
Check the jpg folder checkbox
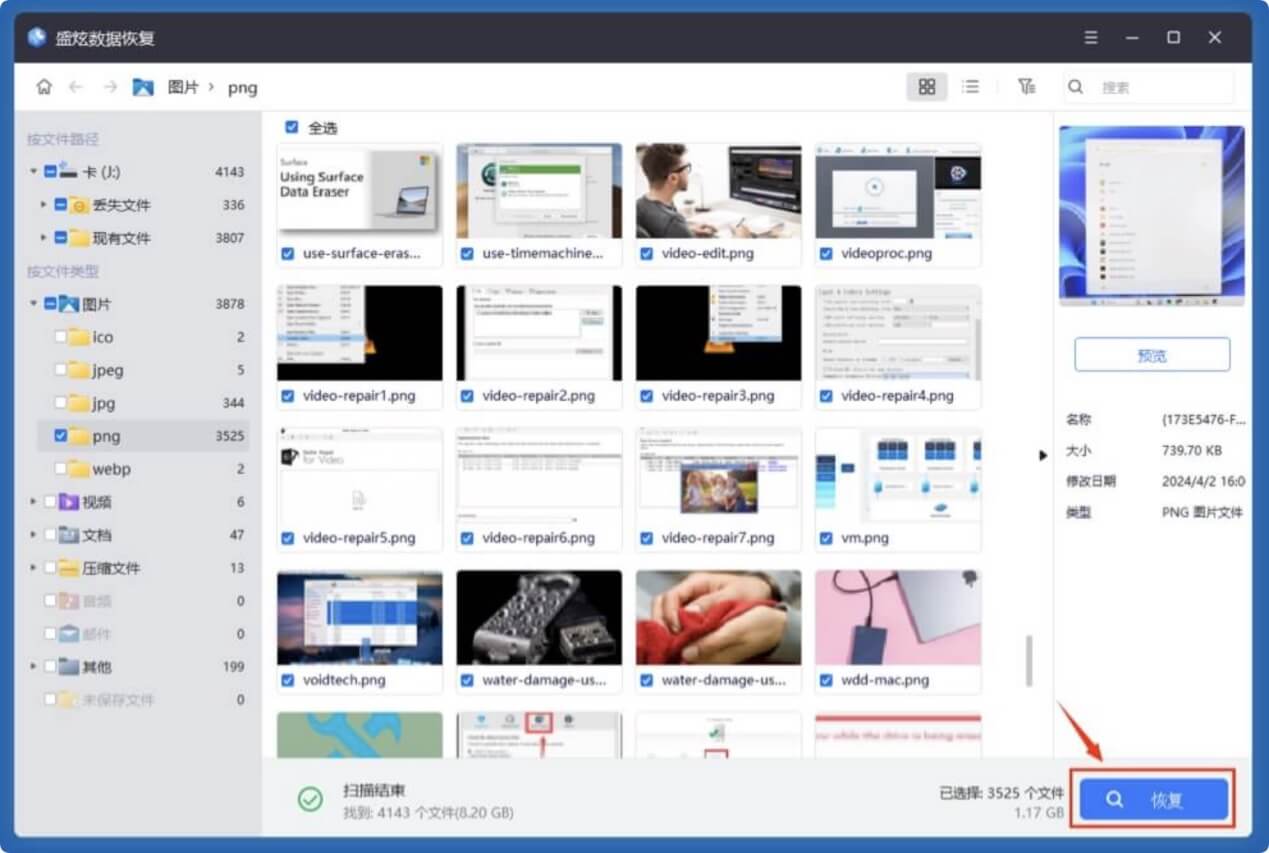coord(61,403)
